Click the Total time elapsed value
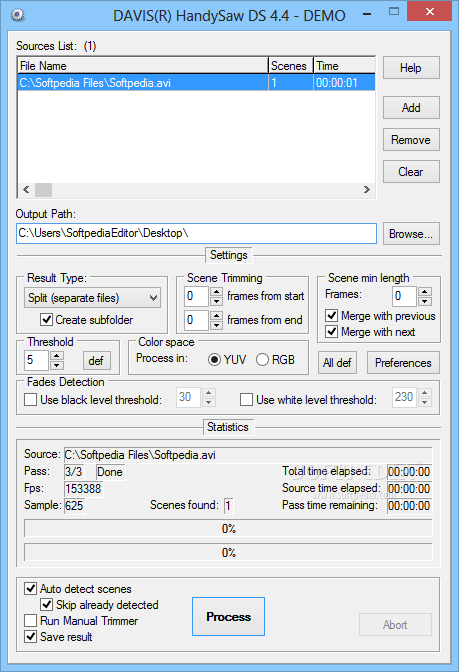This screenshot has width=459, height=672. (409, 472)
